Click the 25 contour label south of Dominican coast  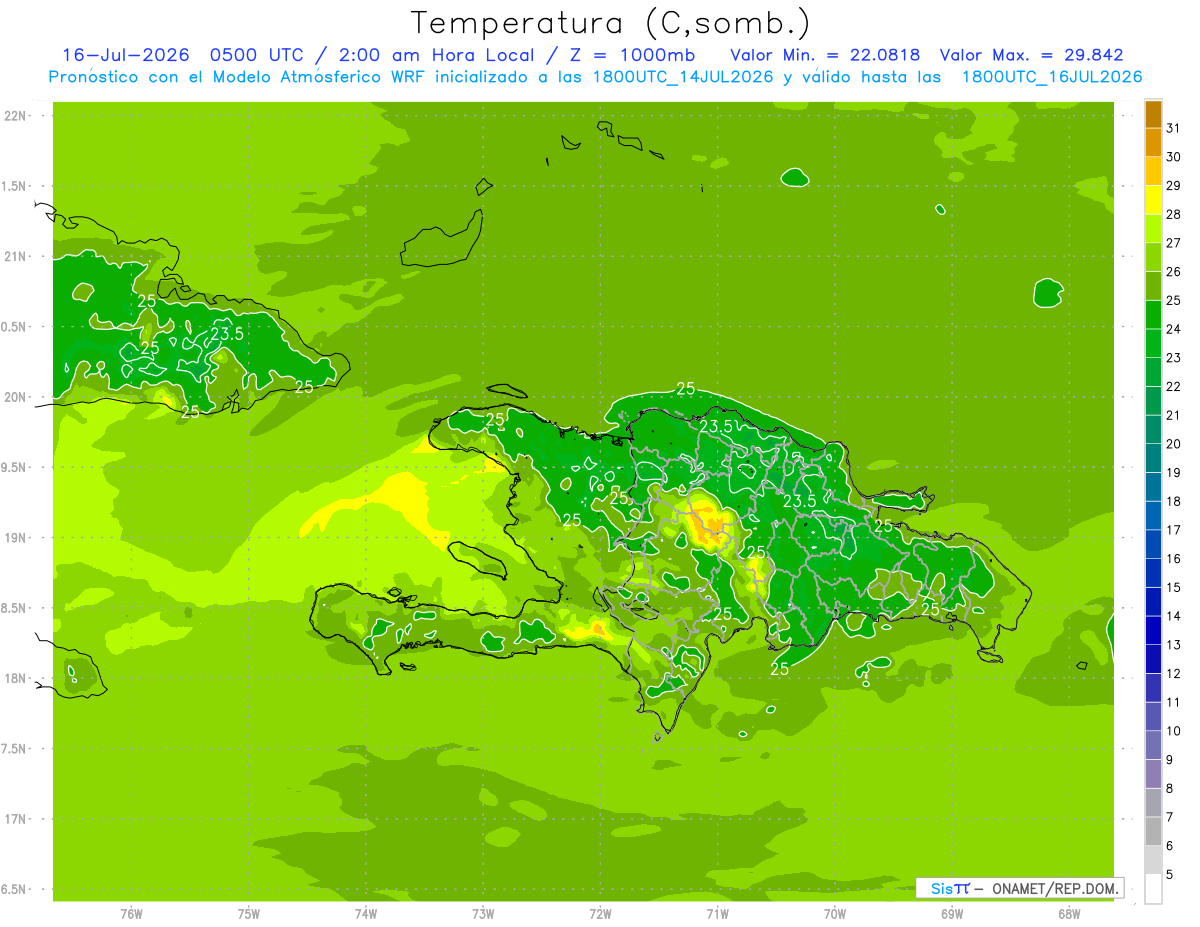point(780,669)
